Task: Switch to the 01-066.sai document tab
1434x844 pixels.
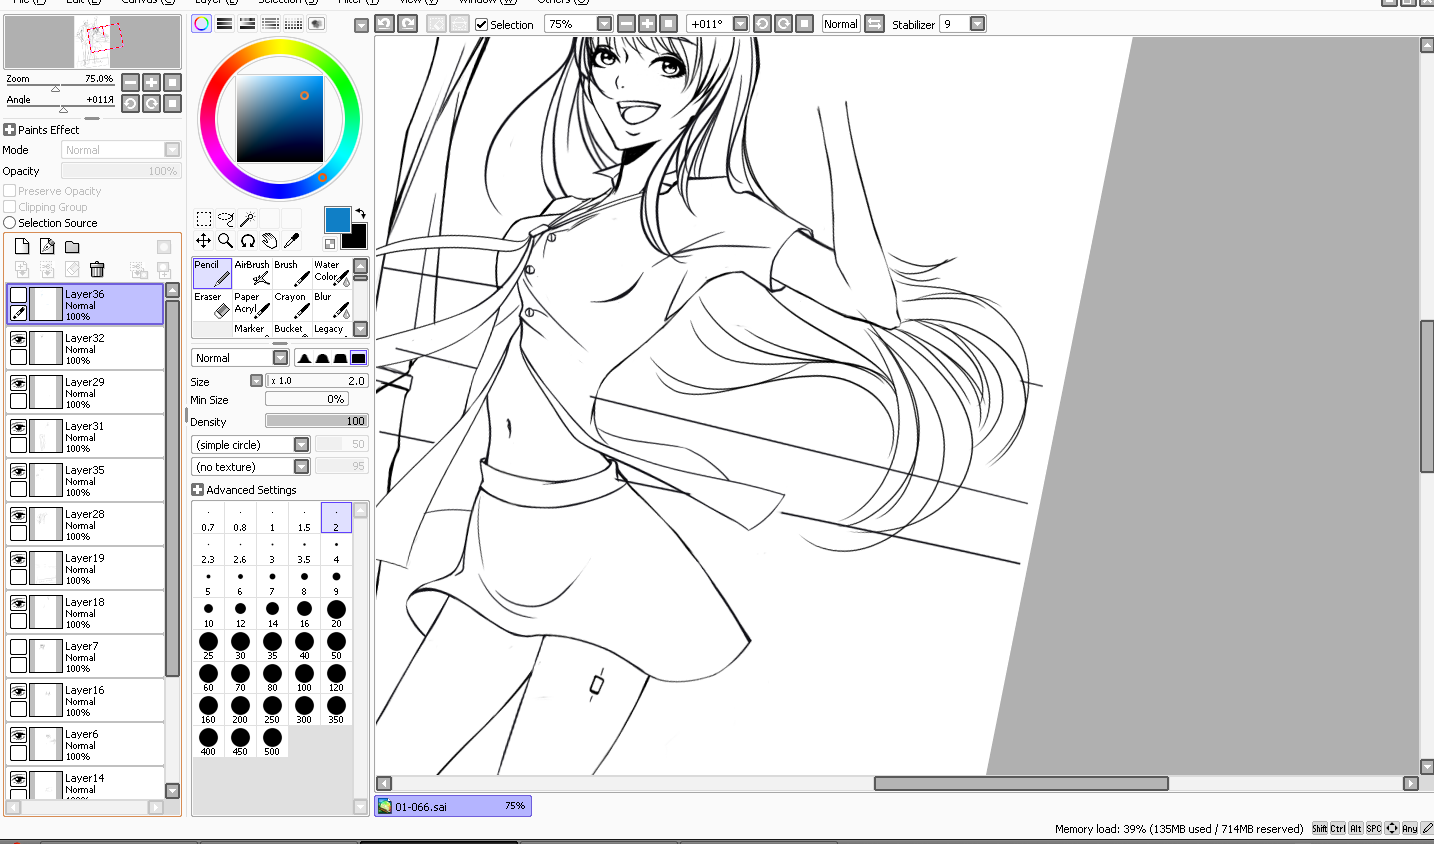Action: pos(452,806)
